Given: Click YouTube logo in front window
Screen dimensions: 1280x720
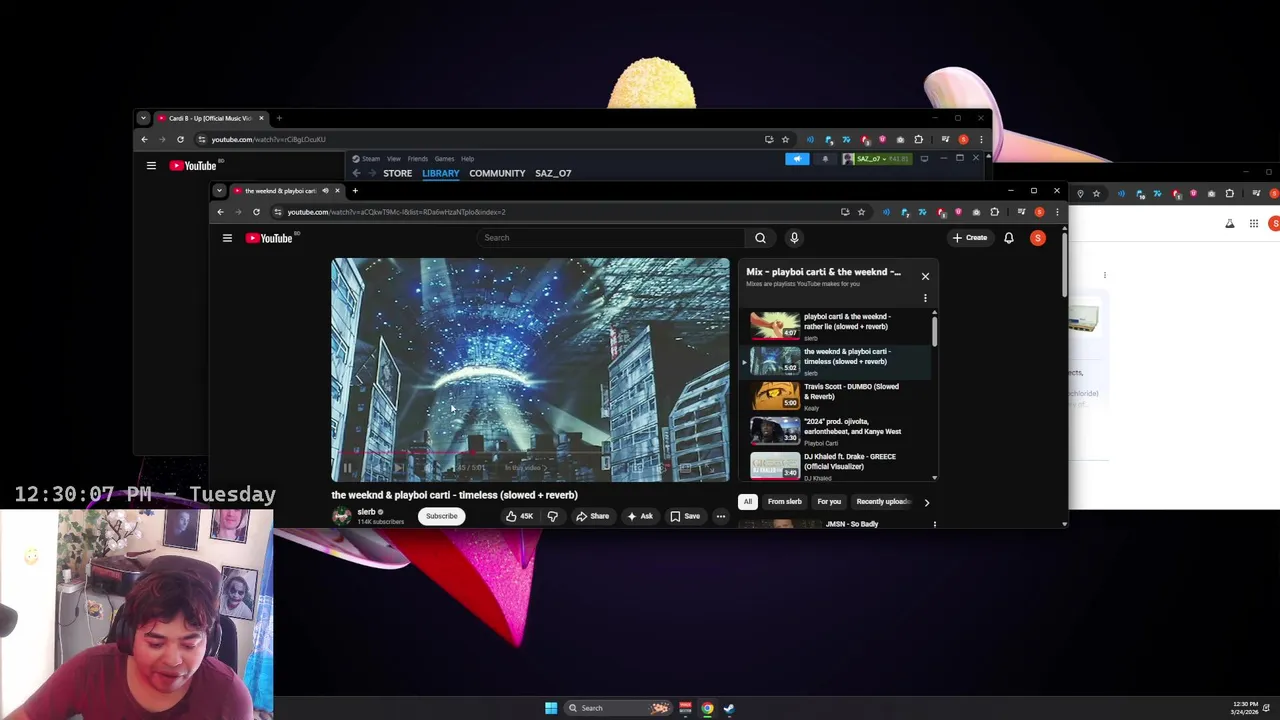Looking at the screenshot, I should point(269,238).
